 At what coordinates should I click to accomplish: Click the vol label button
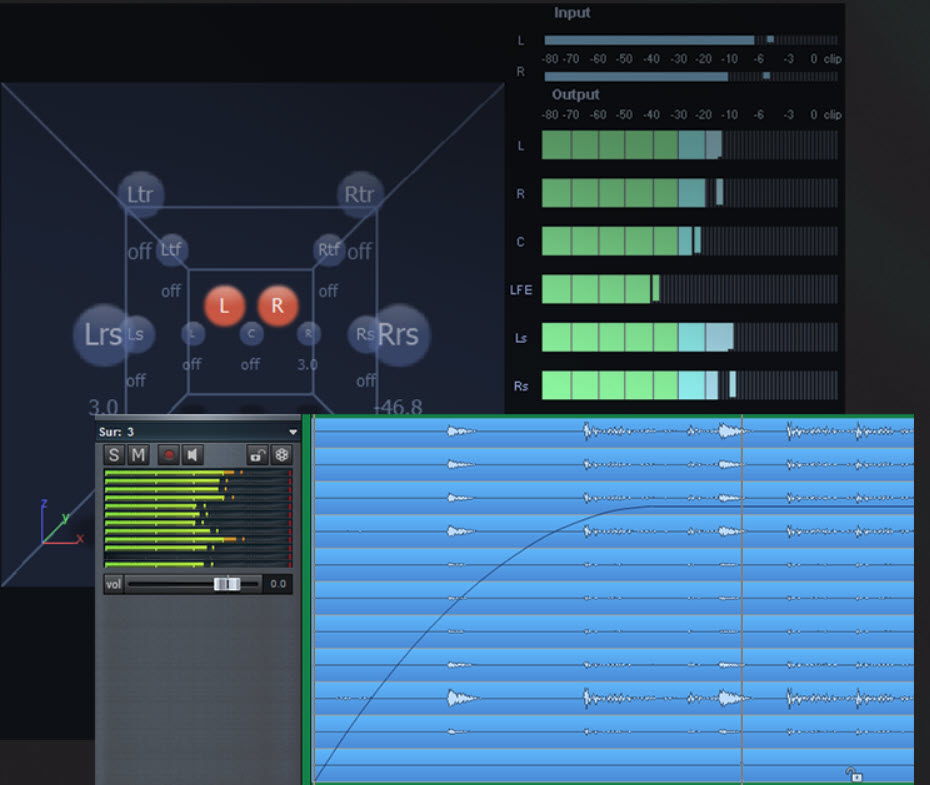114,583
